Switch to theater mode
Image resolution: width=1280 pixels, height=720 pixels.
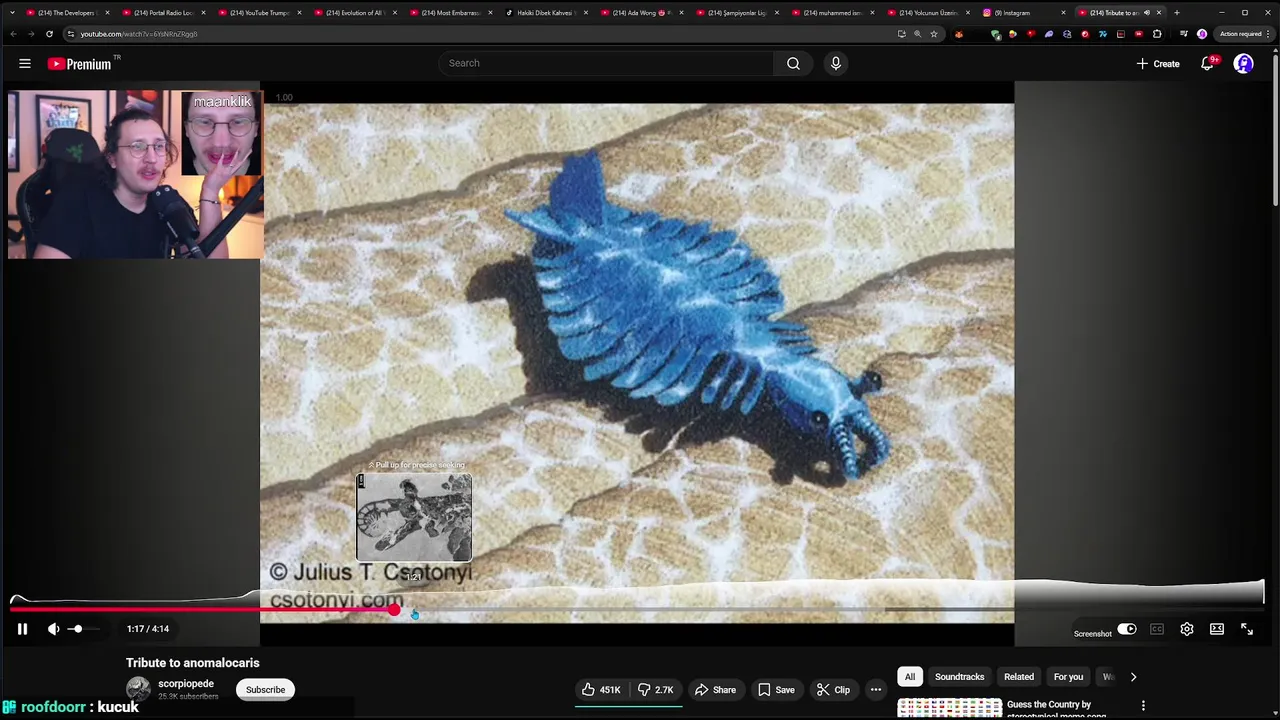1217,629
